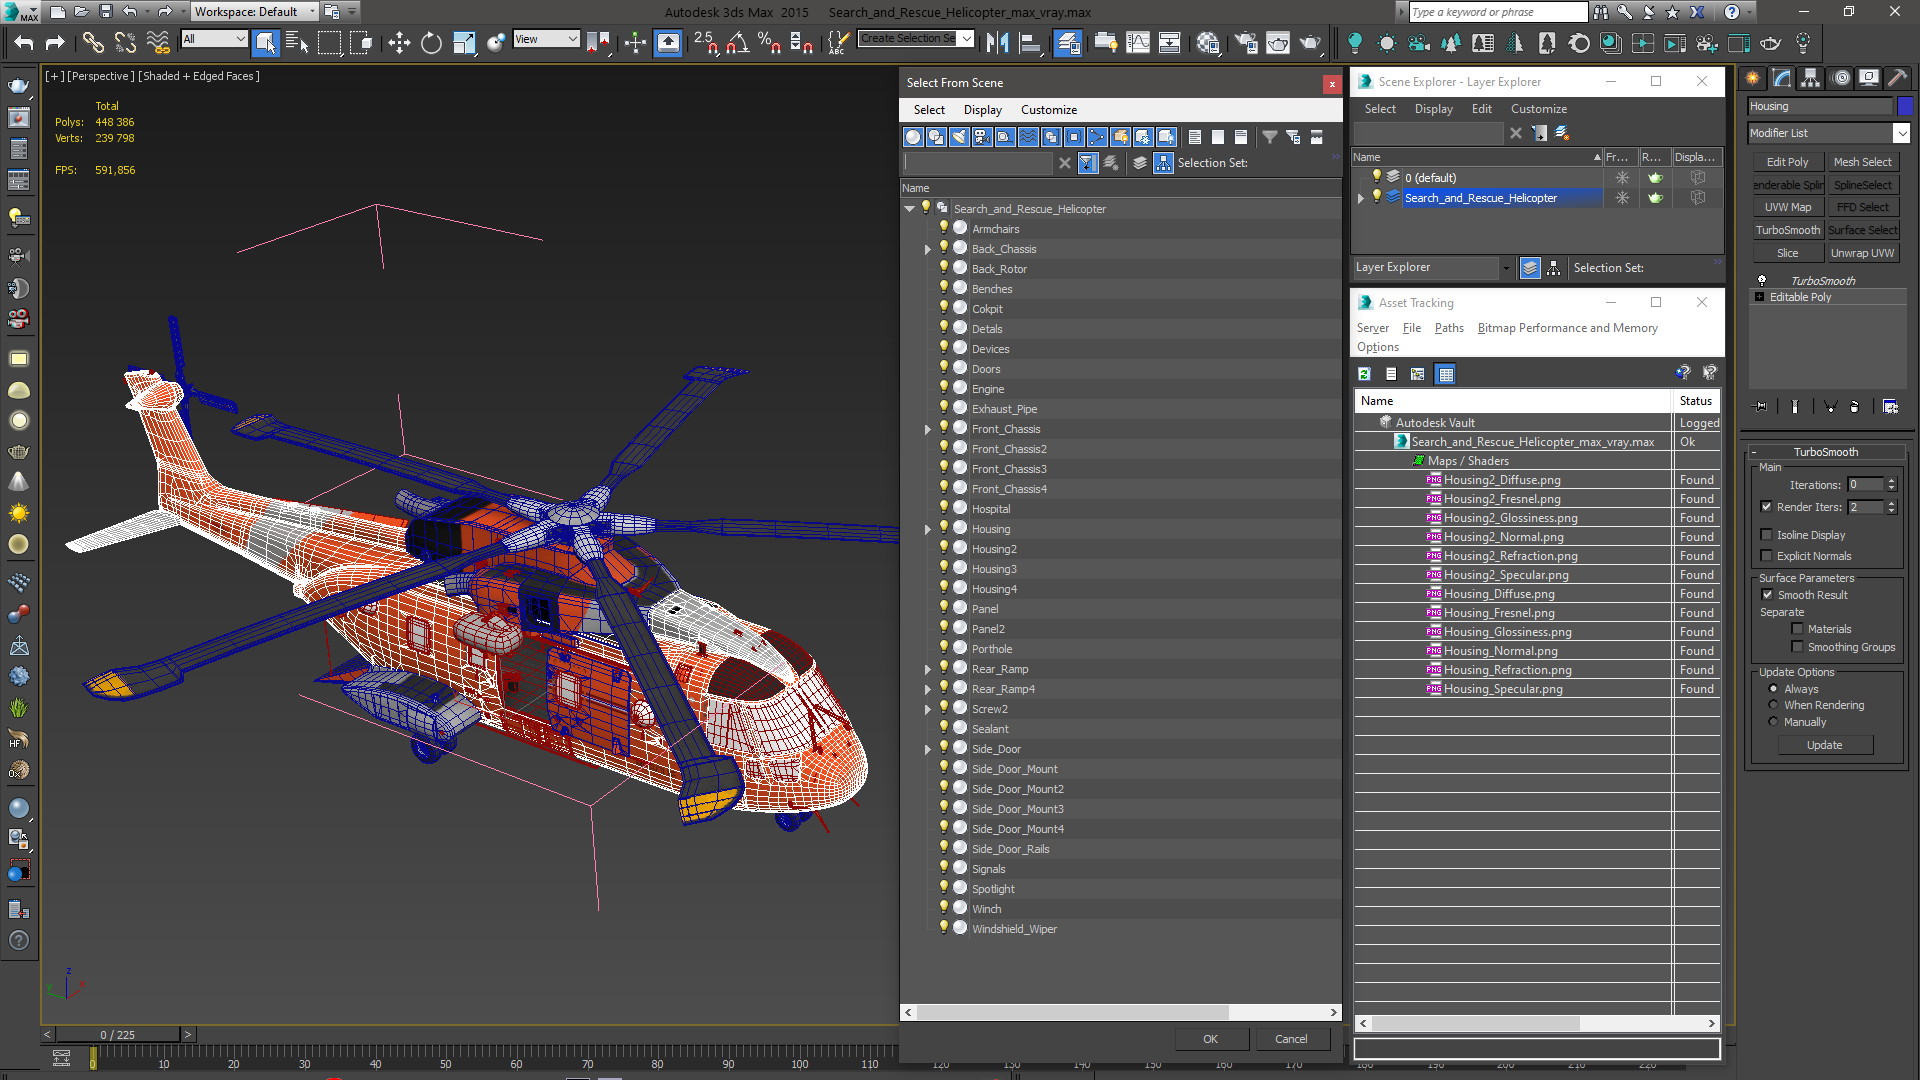Click Cancel in Select From Scene dialog
This screenshot has width=1920, height=1080.
[x=1291, y=1039]
